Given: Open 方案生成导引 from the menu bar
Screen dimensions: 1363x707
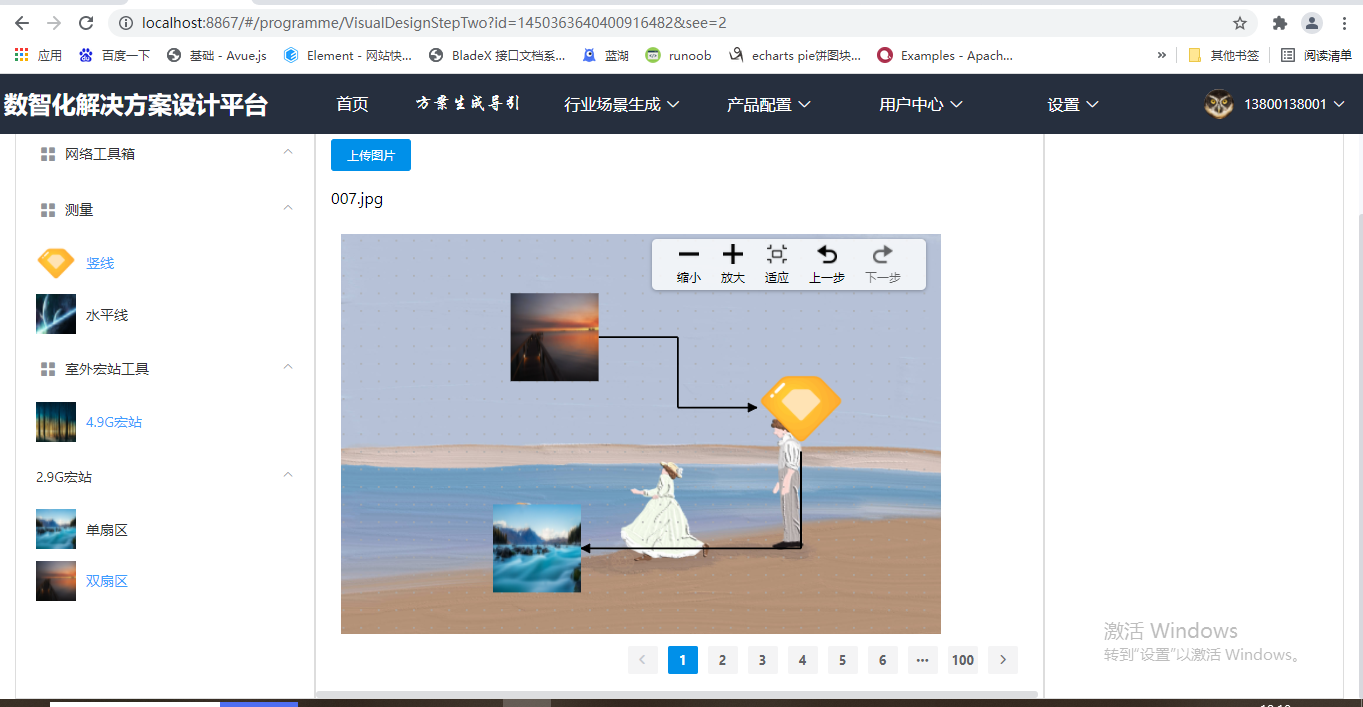Looking at the screenshot, I should [468, 103].
